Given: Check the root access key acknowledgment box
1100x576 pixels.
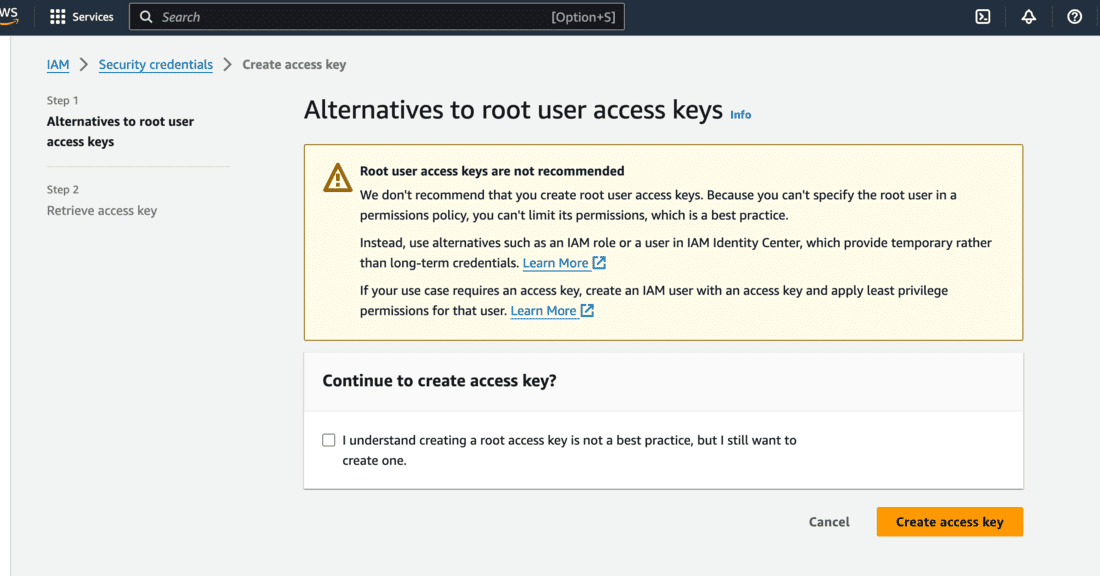Looking at the screenshot, I should [x=329, y=440].
